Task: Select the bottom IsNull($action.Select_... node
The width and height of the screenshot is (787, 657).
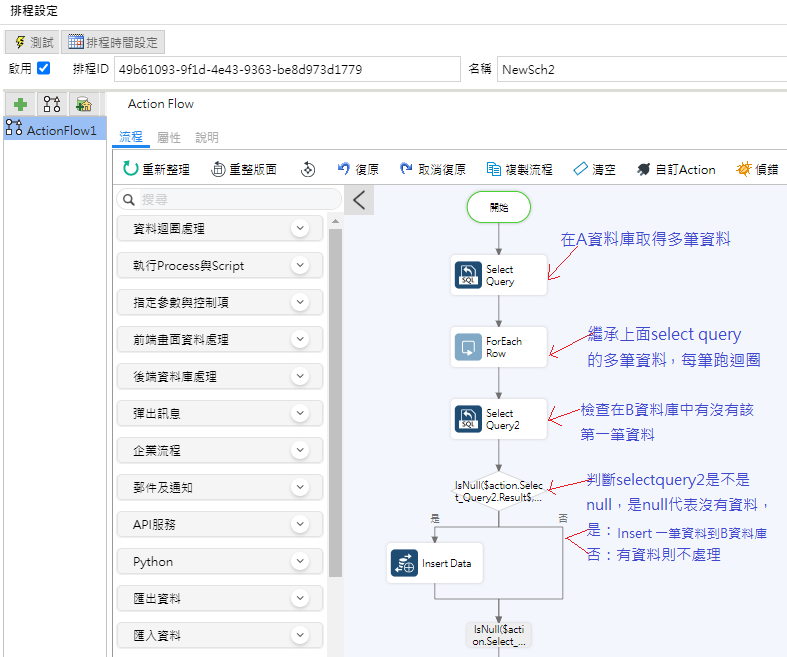Action: 498,635
